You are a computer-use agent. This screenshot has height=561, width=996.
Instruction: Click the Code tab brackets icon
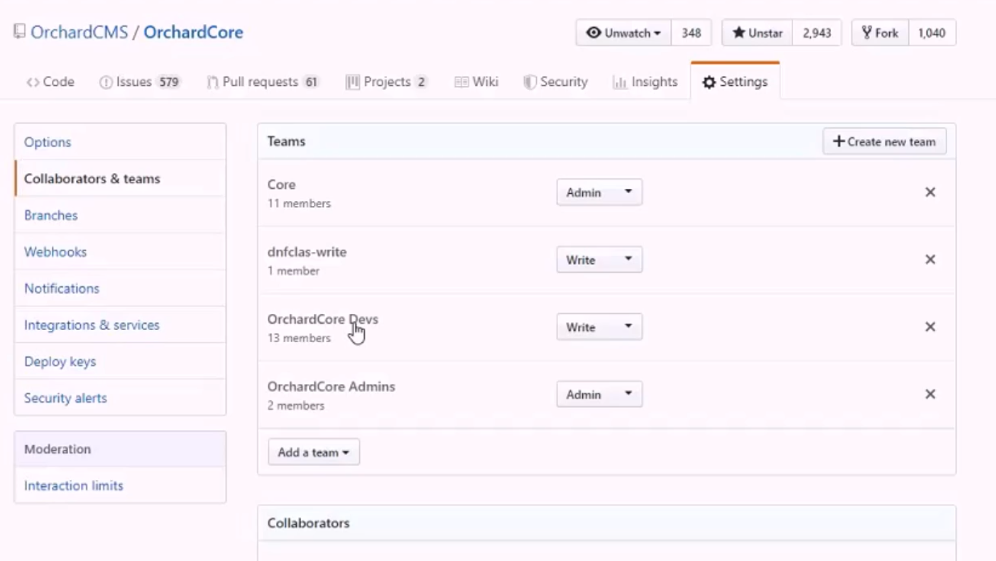(32, 82)
